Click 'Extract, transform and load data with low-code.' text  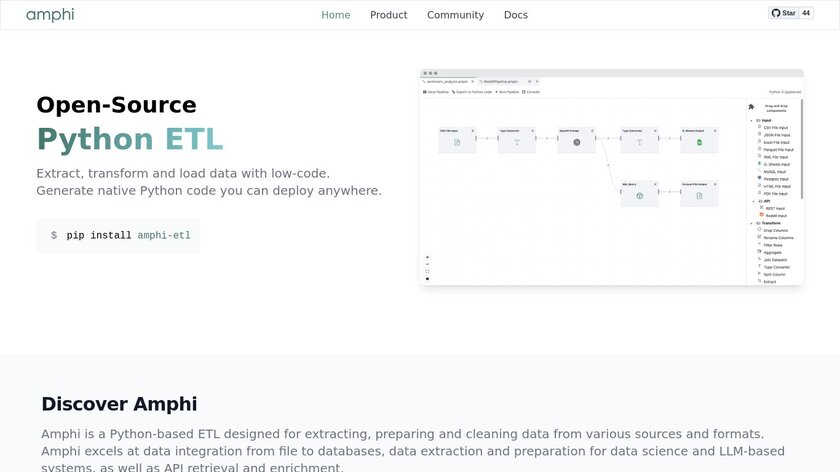click(x=183, y=174)
